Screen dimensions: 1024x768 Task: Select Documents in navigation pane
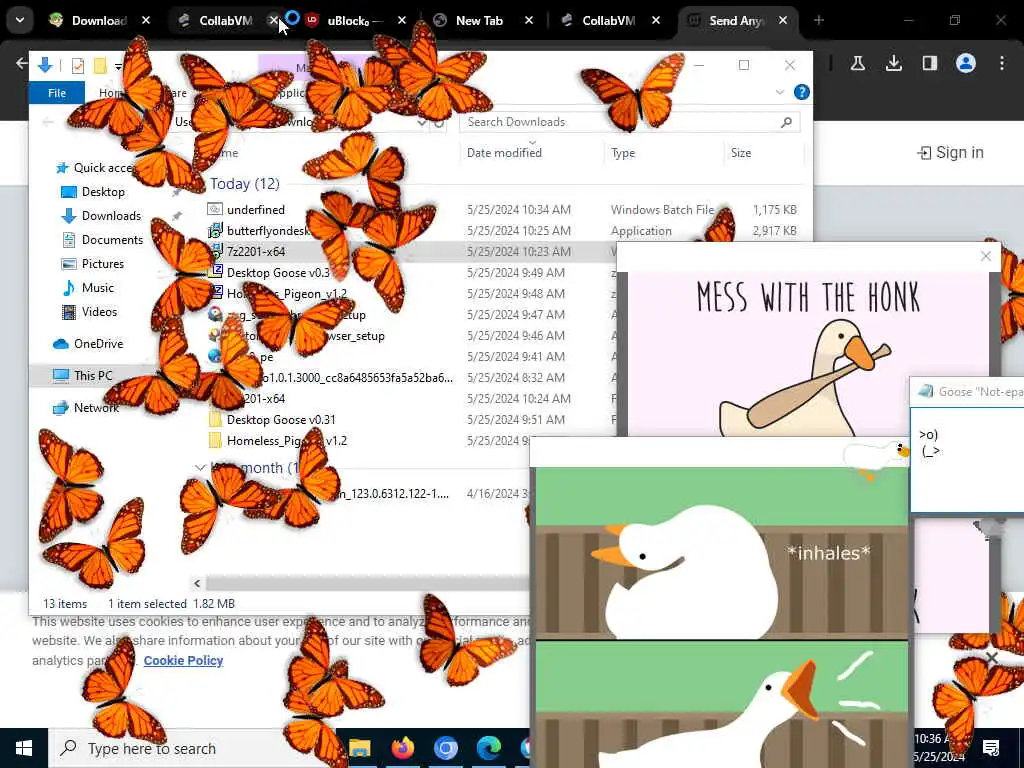111,240
